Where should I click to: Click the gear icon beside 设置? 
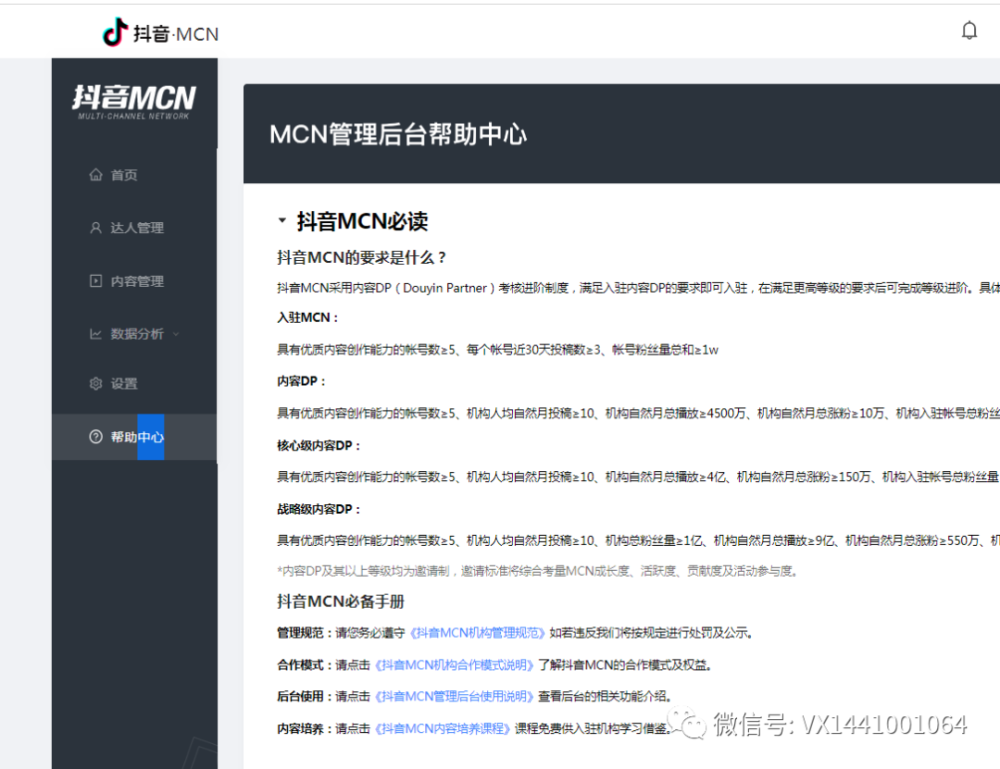pyautogui.click(x=96, y=383)
